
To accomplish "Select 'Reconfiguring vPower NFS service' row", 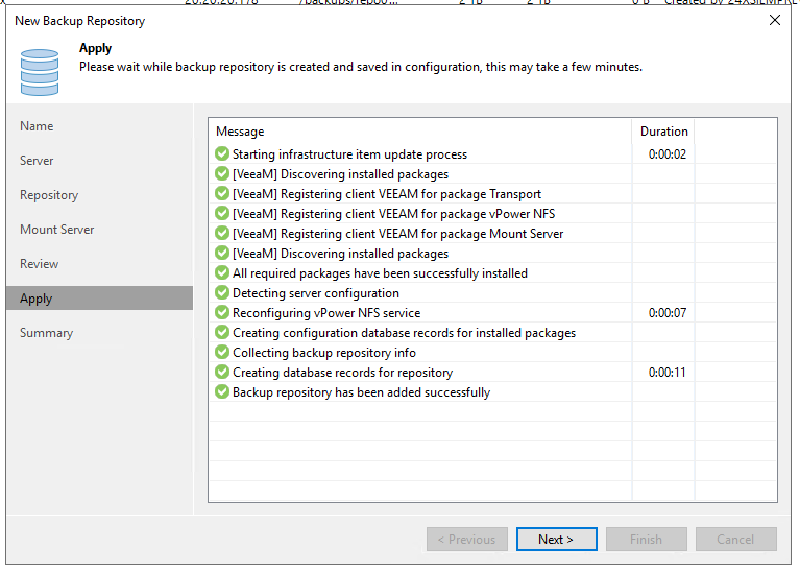I will pos(493,313).
